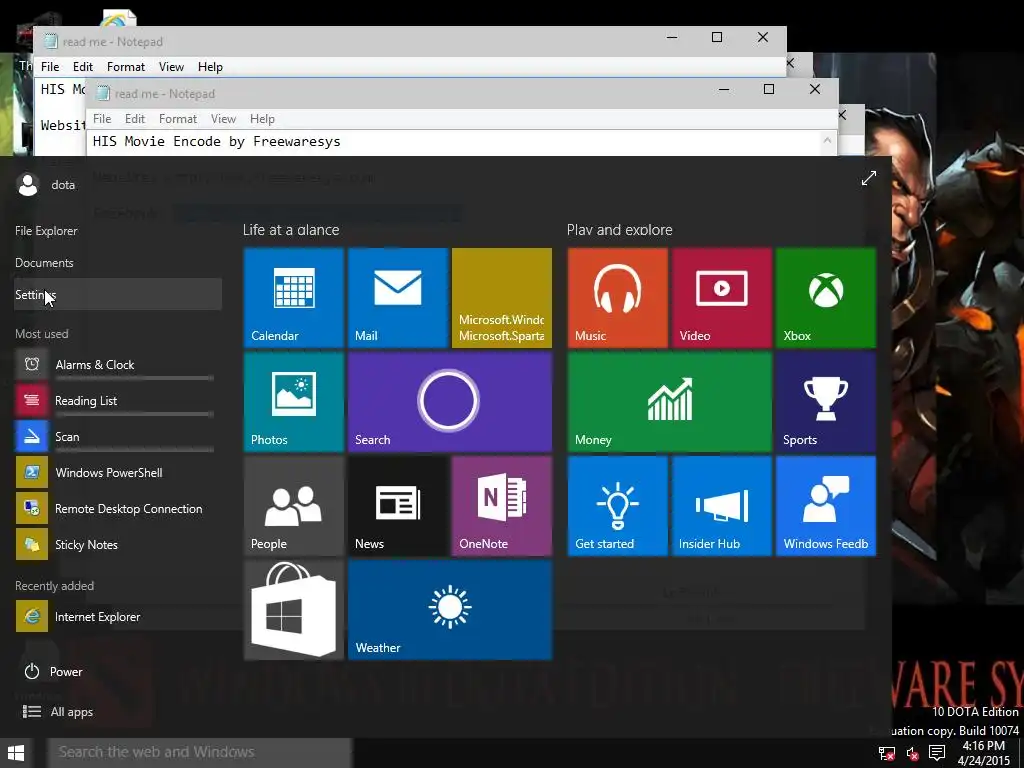Open the Microsoft.Spartan tile
The image size is (1024, 768).
click(x=502, y=298)
